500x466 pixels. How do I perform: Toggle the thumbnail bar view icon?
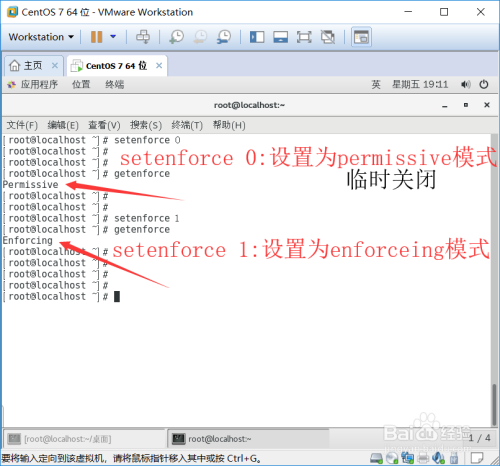[281, 37]
